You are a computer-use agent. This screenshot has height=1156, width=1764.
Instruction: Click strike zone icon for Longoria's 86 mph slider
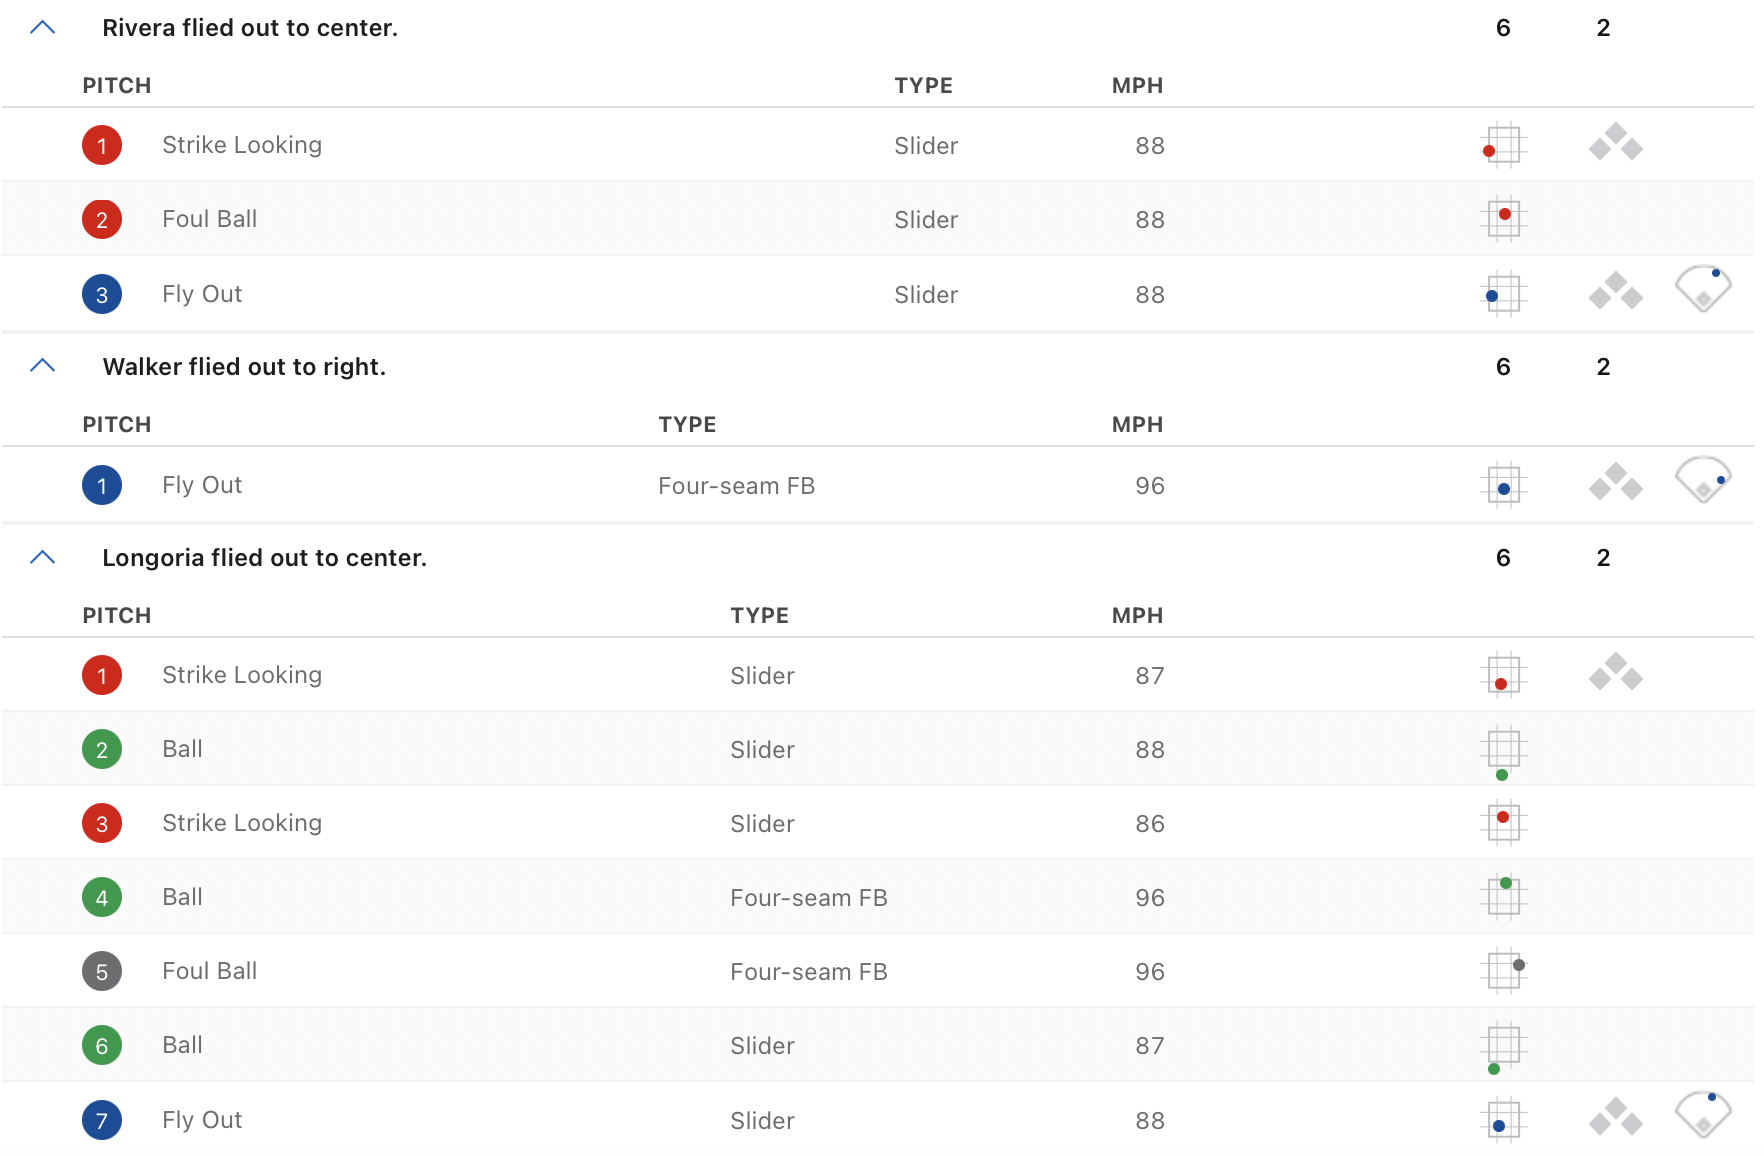coord(1503,823)
